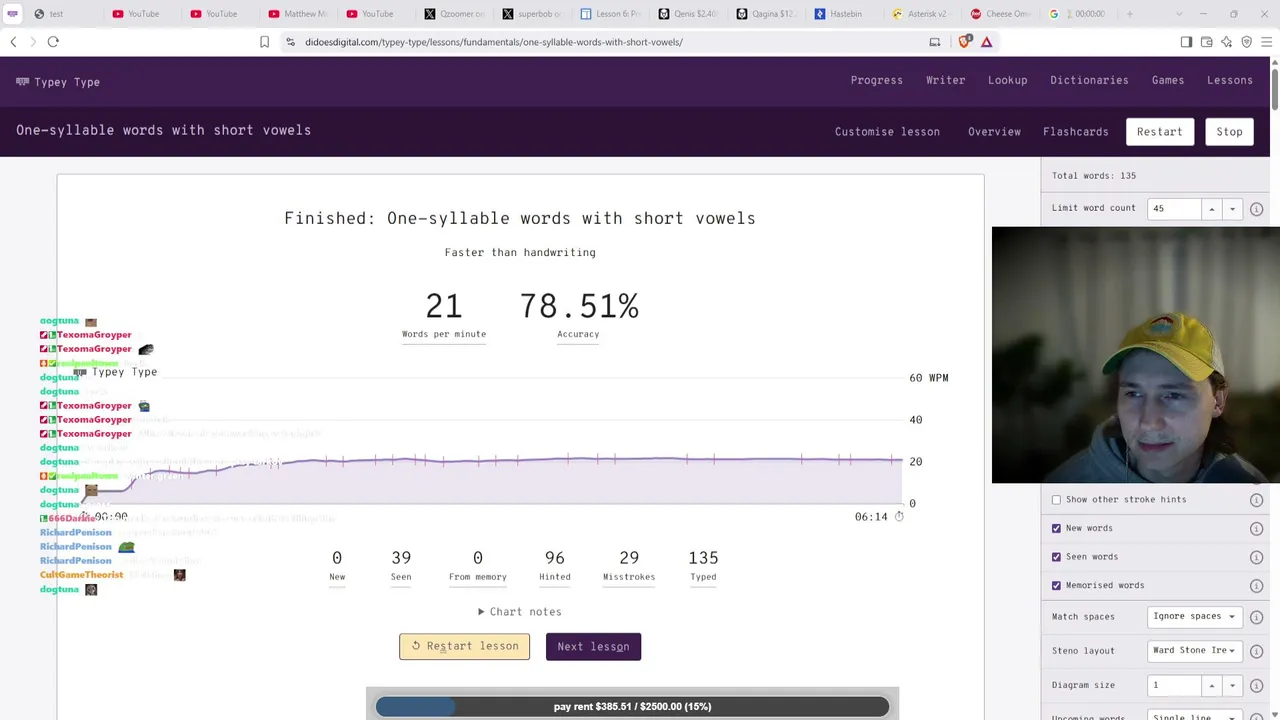
Task: Go back using the browser back arrow
Action: [13, 42]
